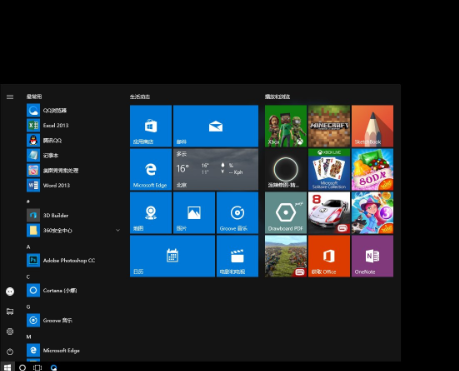Expand the 360 folder chevron

coord(118,230)
